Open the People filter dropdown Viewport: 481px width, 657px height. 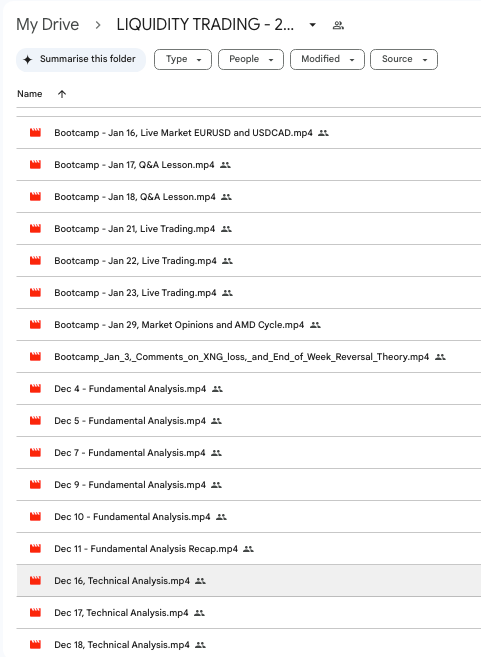point(251,59)
